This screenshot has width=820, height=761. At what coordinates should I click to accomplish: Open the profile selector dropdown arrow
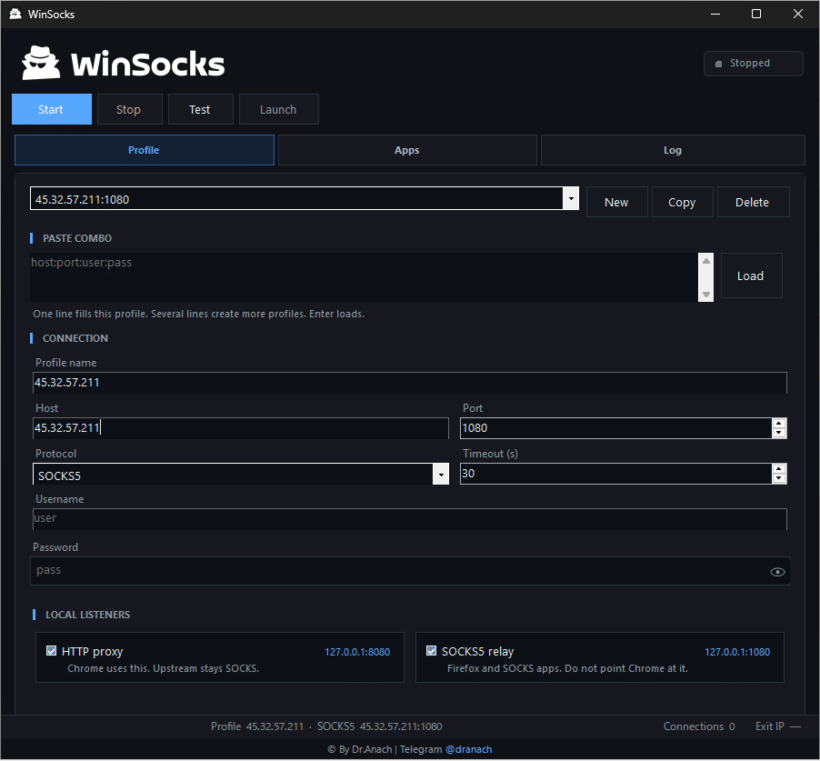(x=571, y=199)
